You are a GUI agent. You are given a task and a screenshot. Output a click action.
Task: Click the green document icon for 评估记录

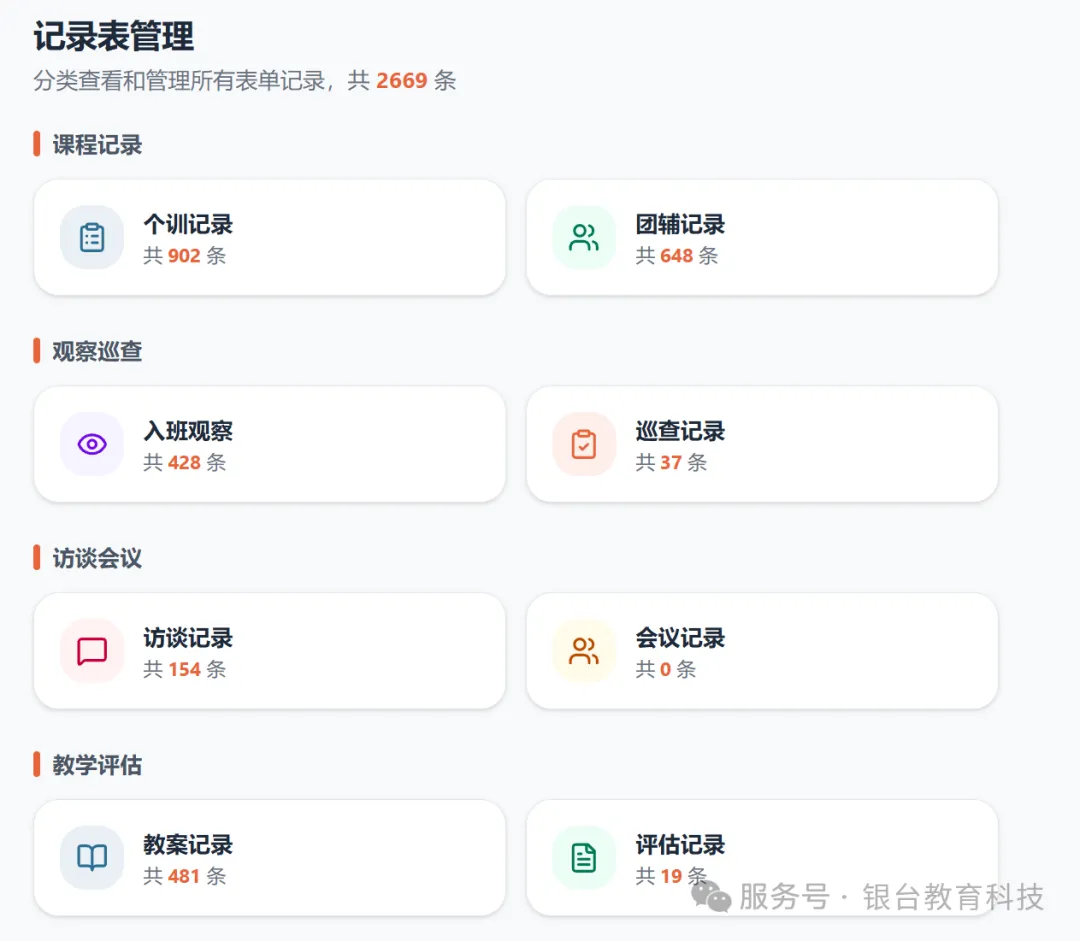[584, 858]
